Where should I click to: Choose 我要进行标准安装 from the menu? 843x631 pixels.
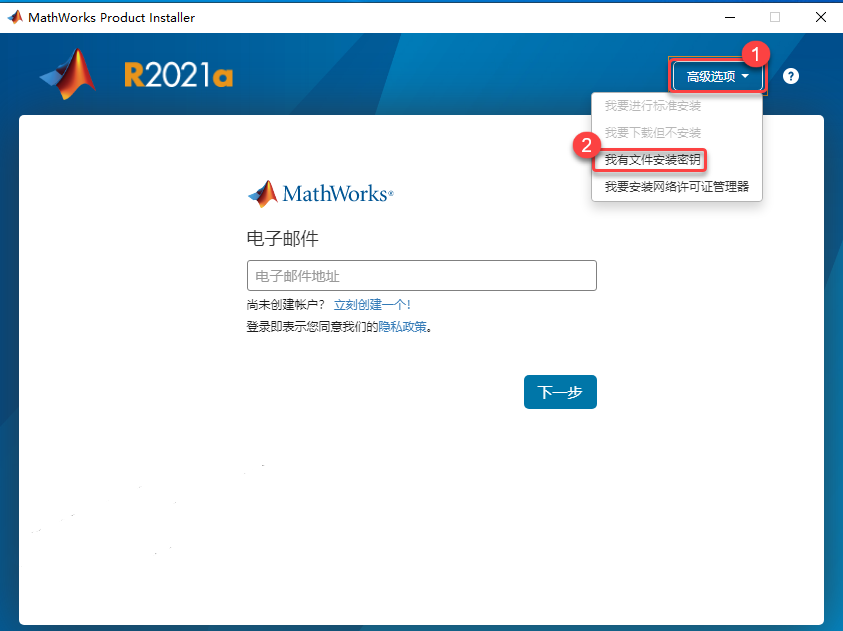[x=653, y=106]
